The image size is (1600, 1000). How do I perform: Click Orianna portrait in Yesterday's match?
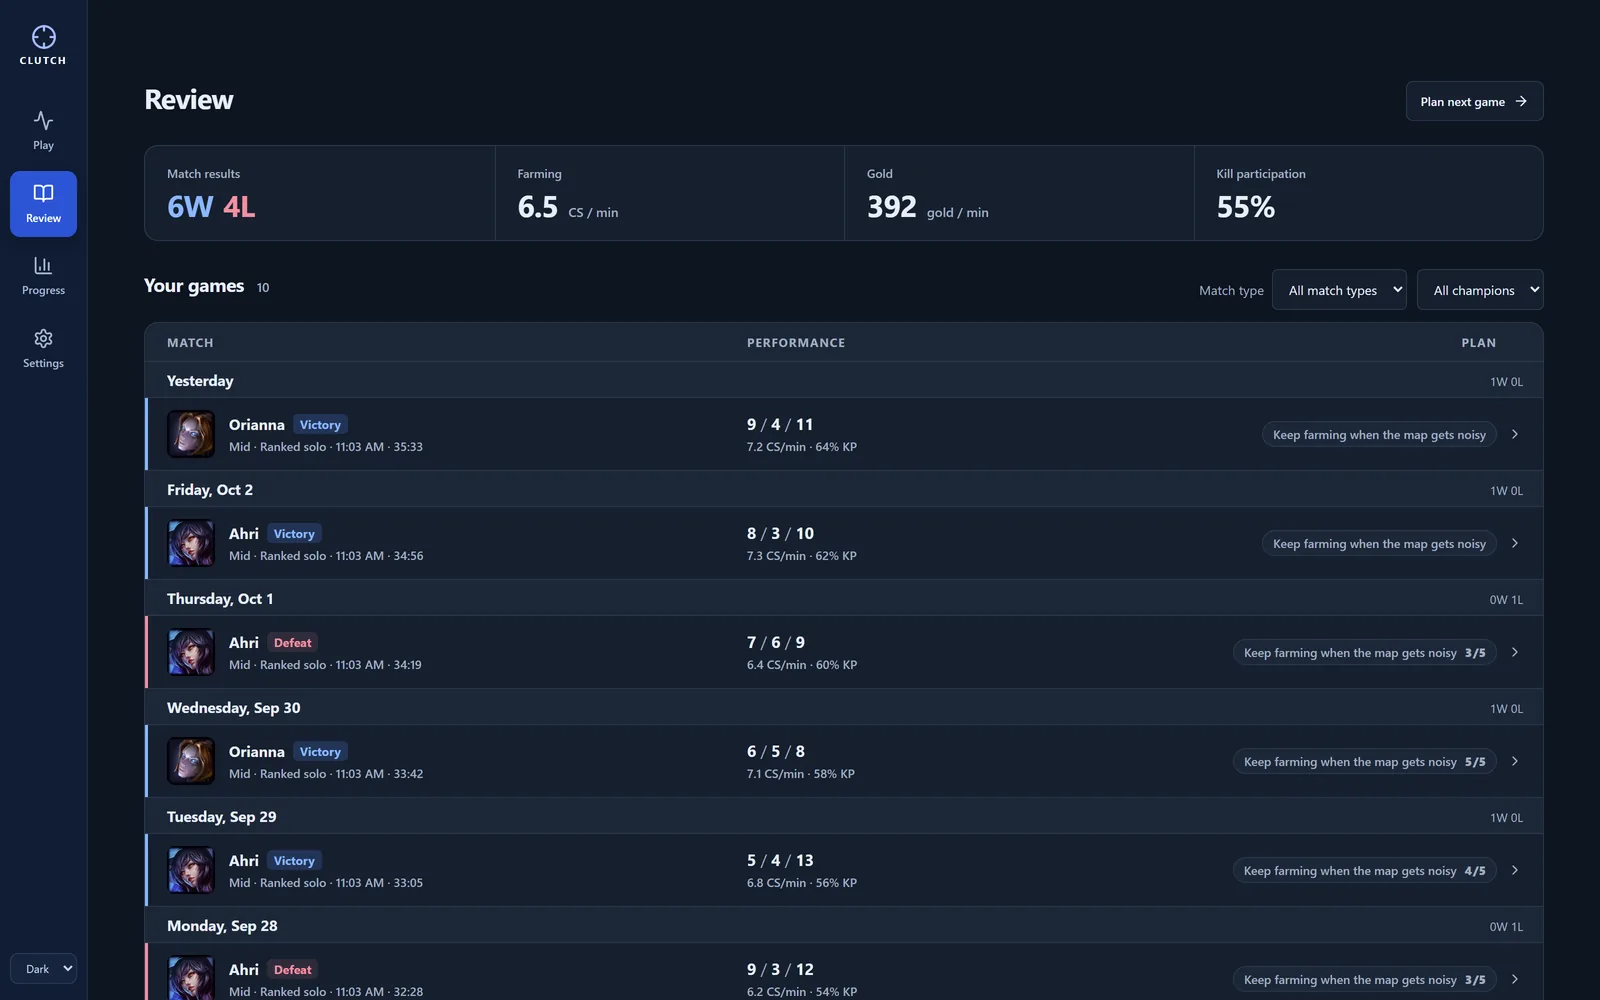point(191,434)
